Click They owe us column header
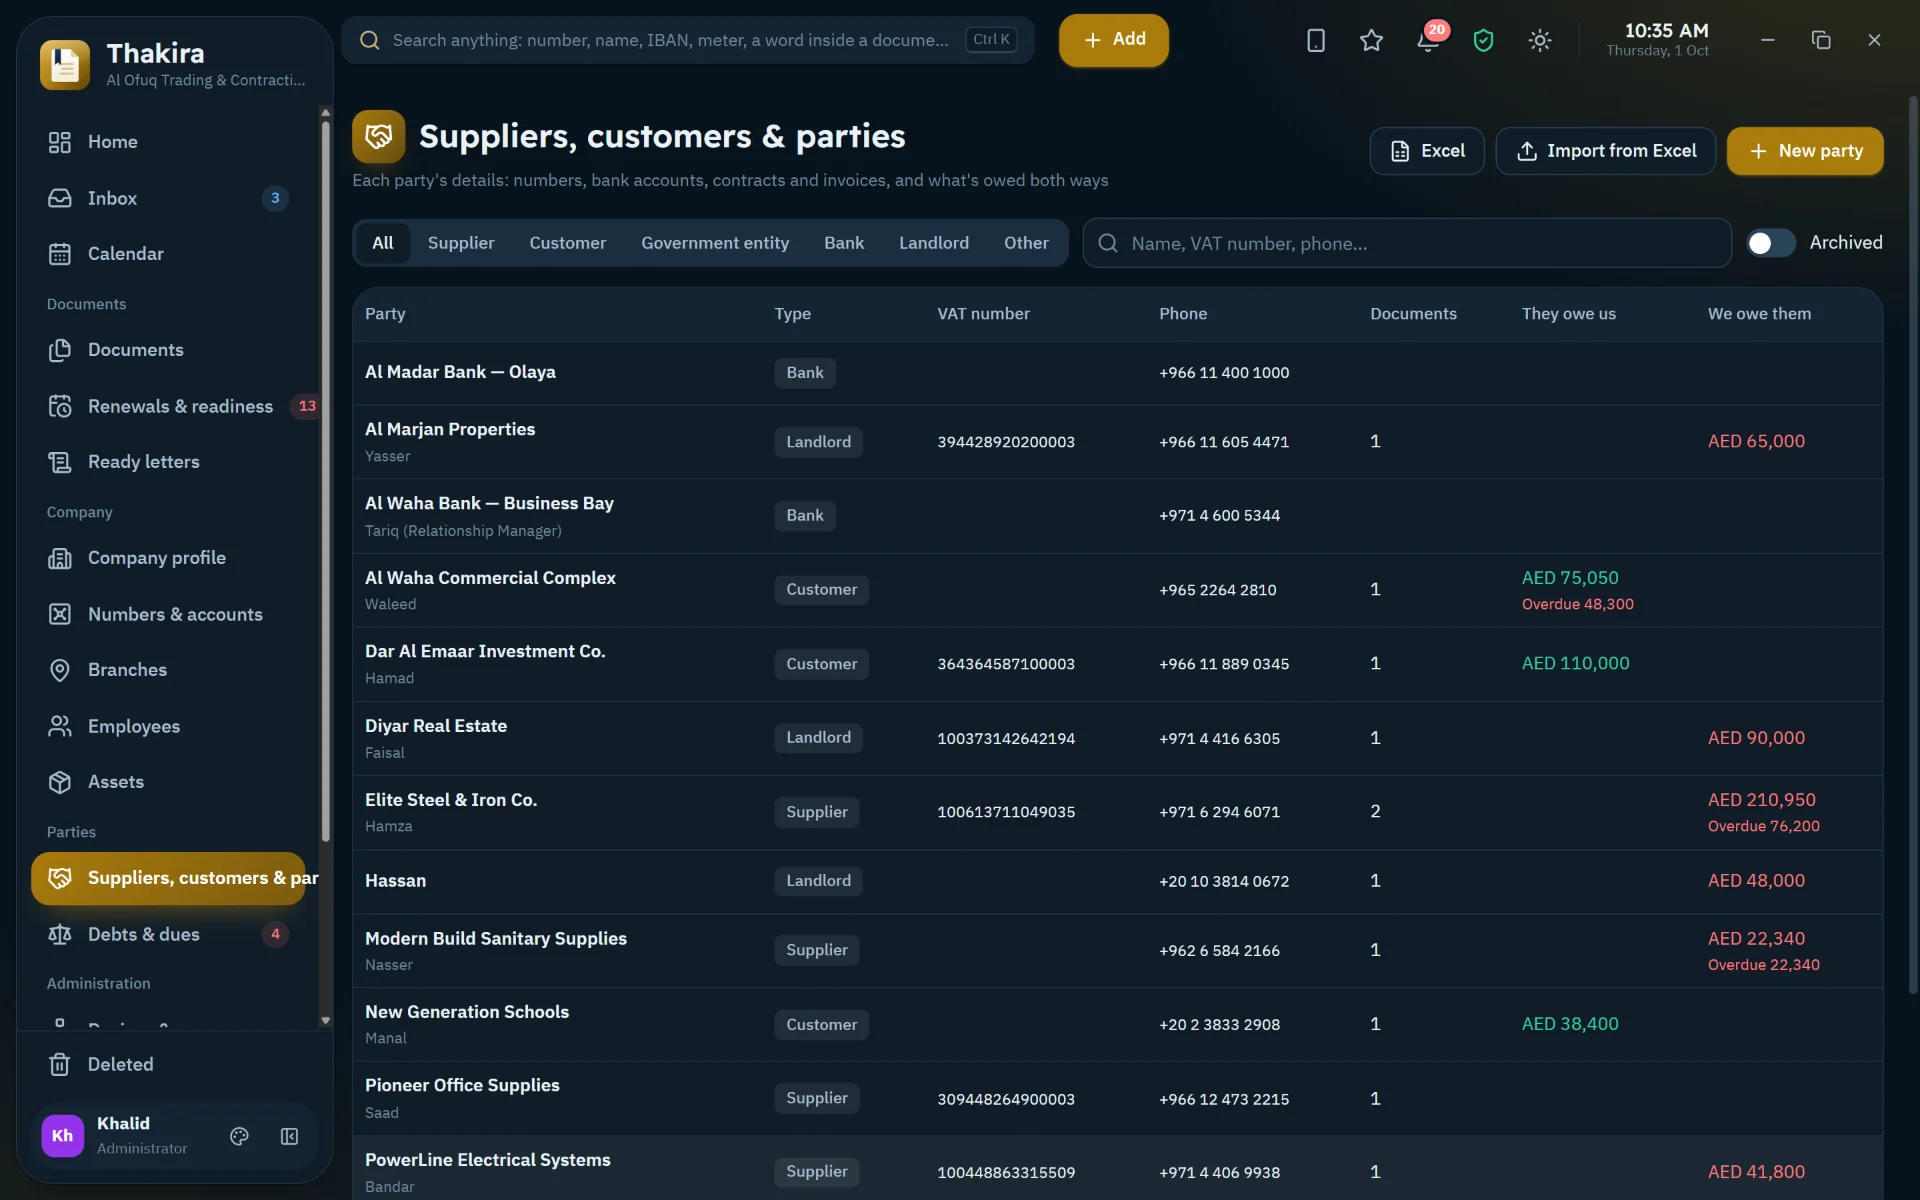The image size is (1920, 1200). pos(1568,314)
